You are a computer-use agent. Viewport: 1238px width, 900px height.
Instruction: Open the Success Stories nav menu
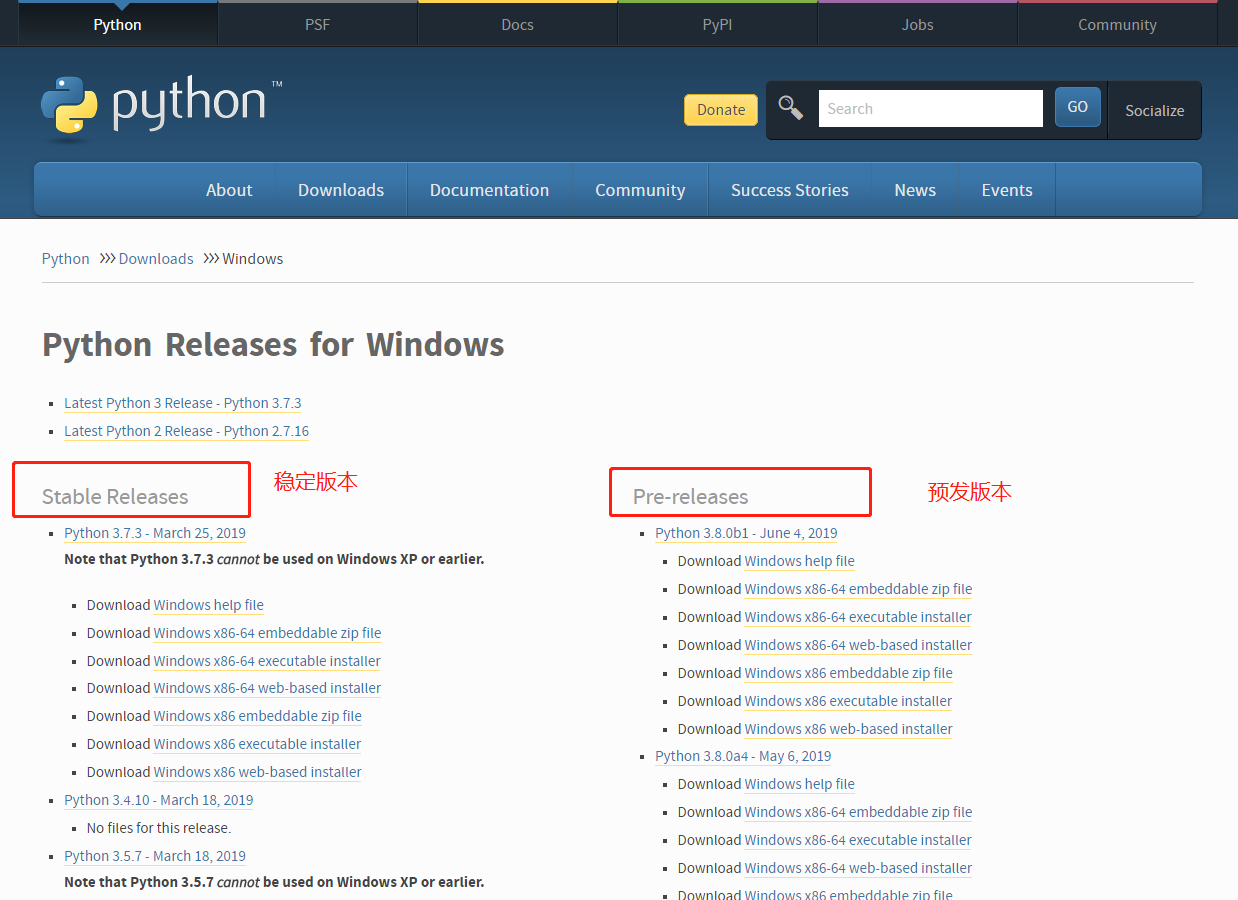789,190
